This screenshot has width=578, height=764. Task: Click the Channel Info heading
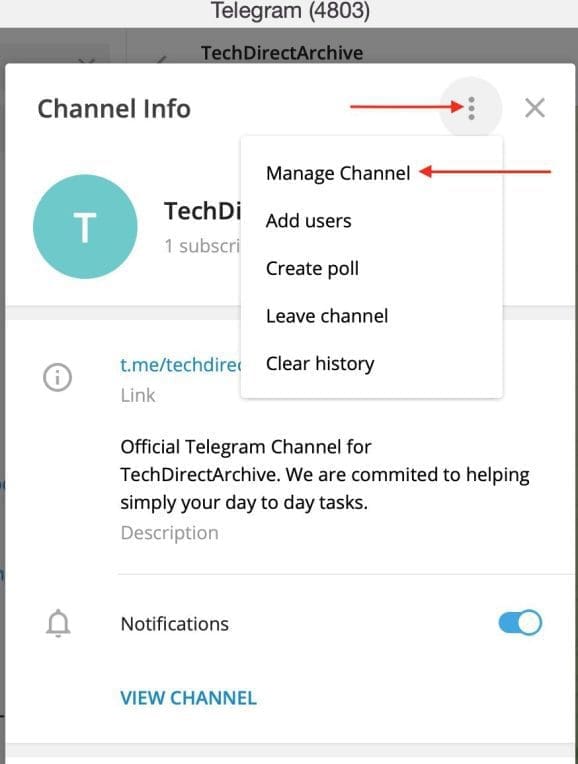pyautogui.click(x=114, y=109)
